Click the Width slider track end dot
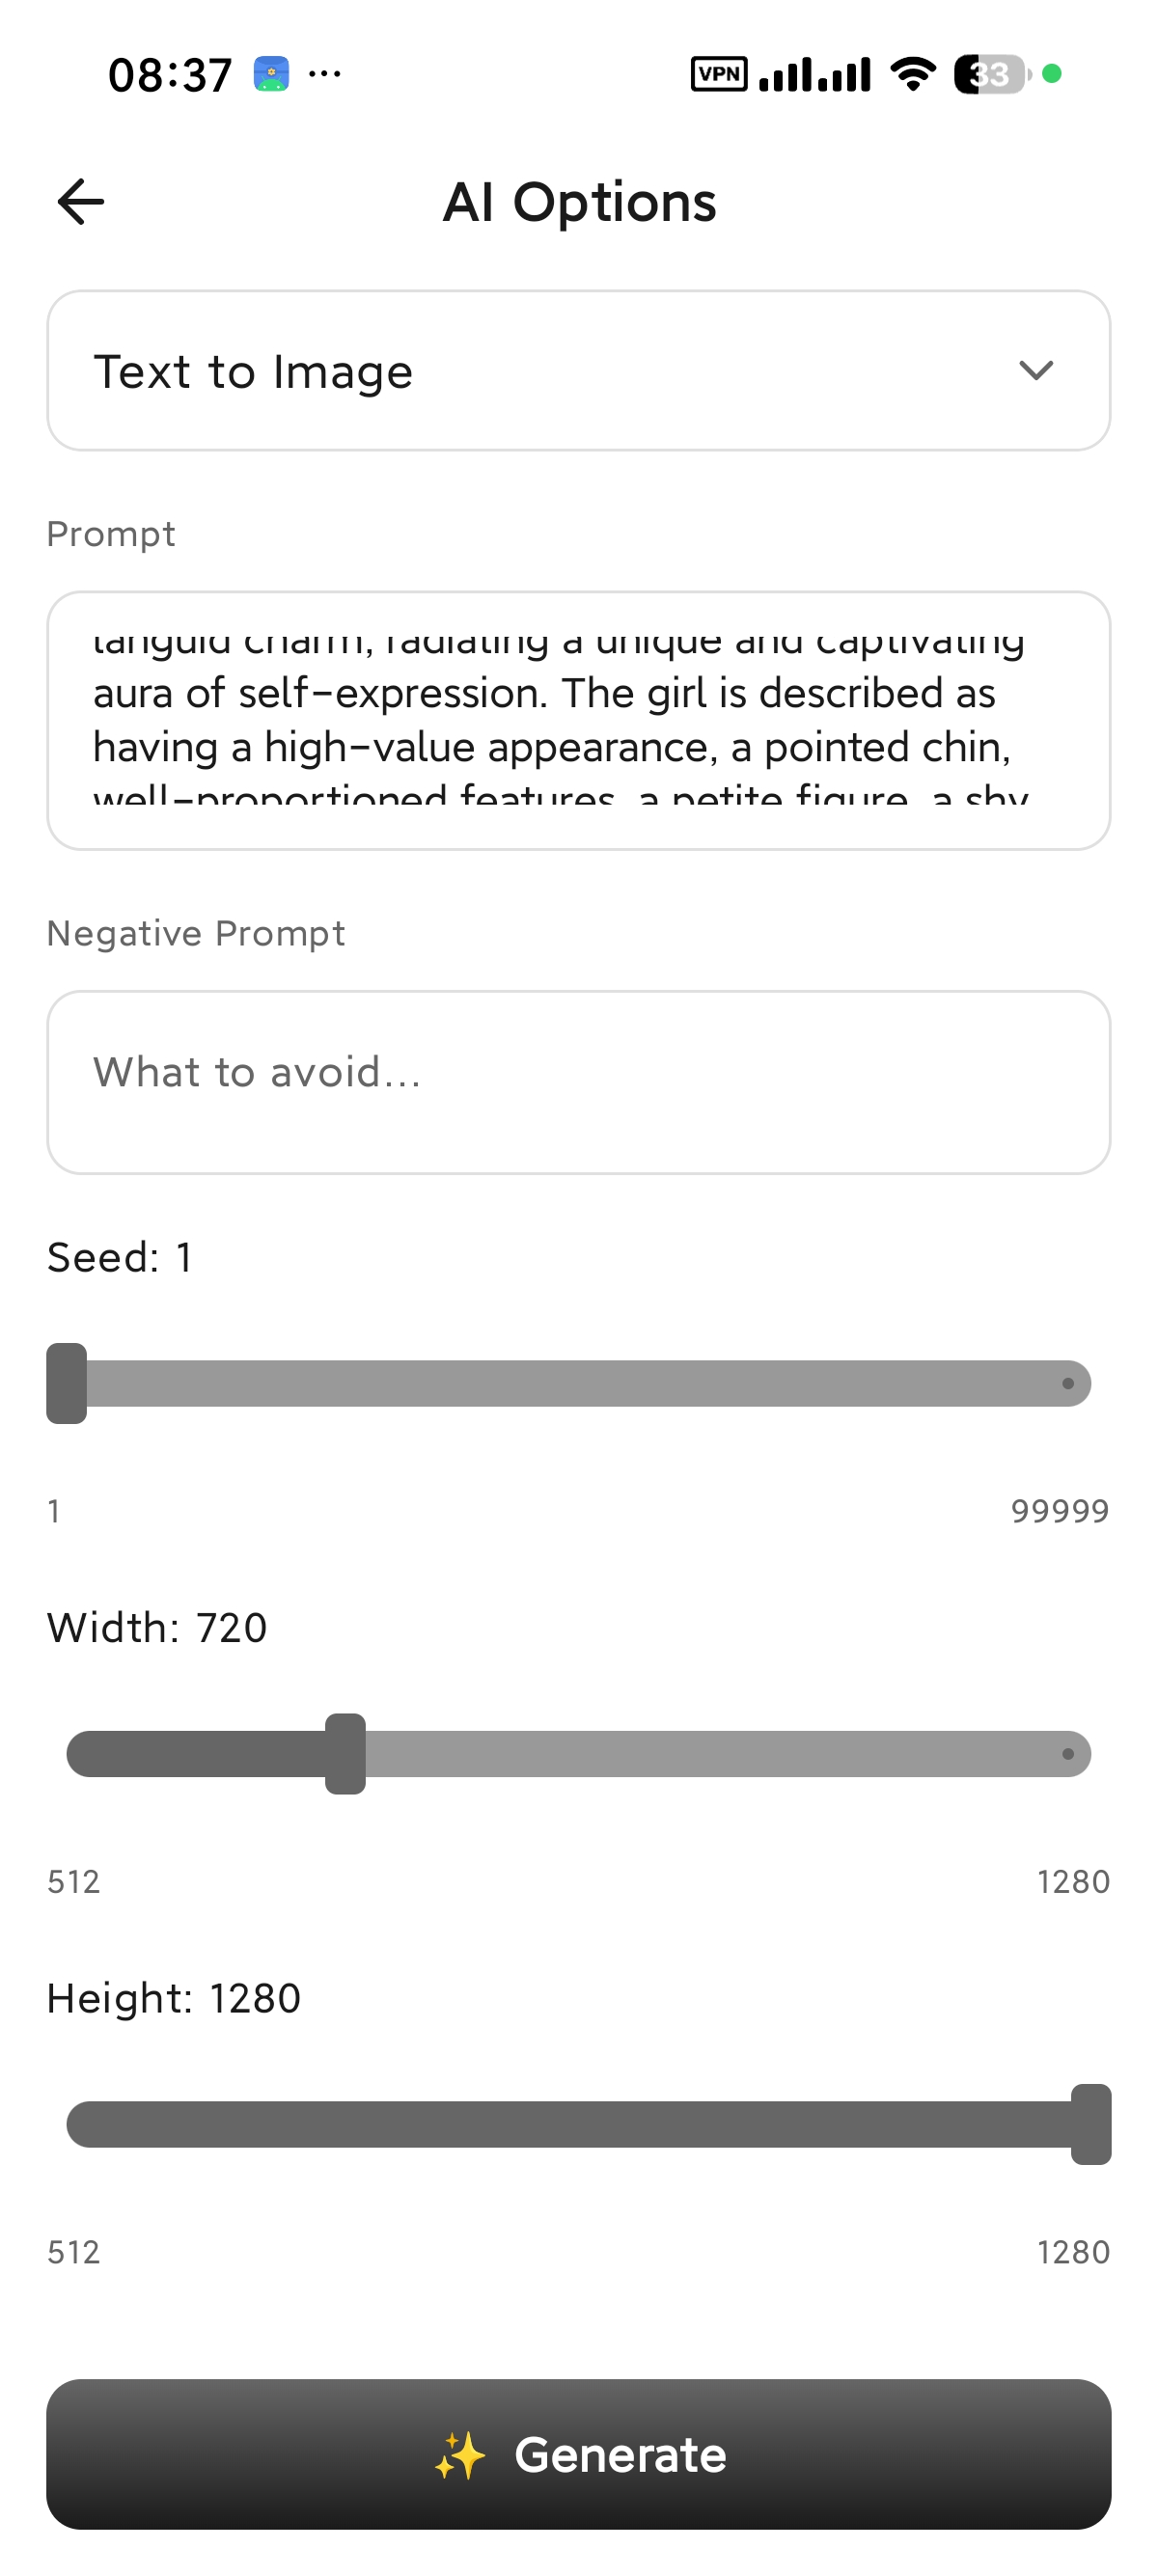 (x=1068, y=1754)
